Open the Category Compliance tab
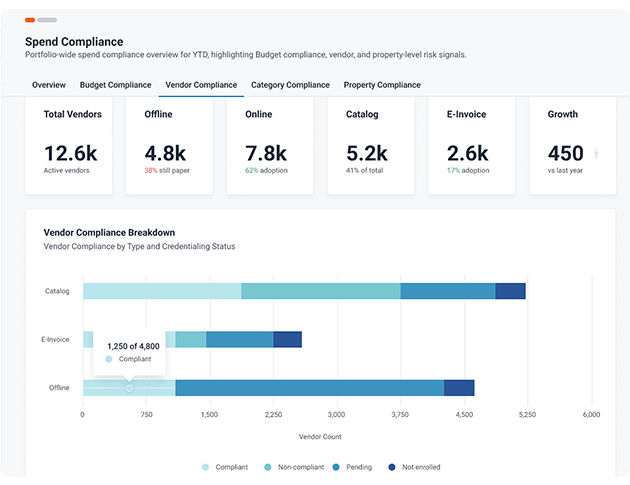This screenshot has width=630, height=485. pyautogui.click(x=290, y=85)
